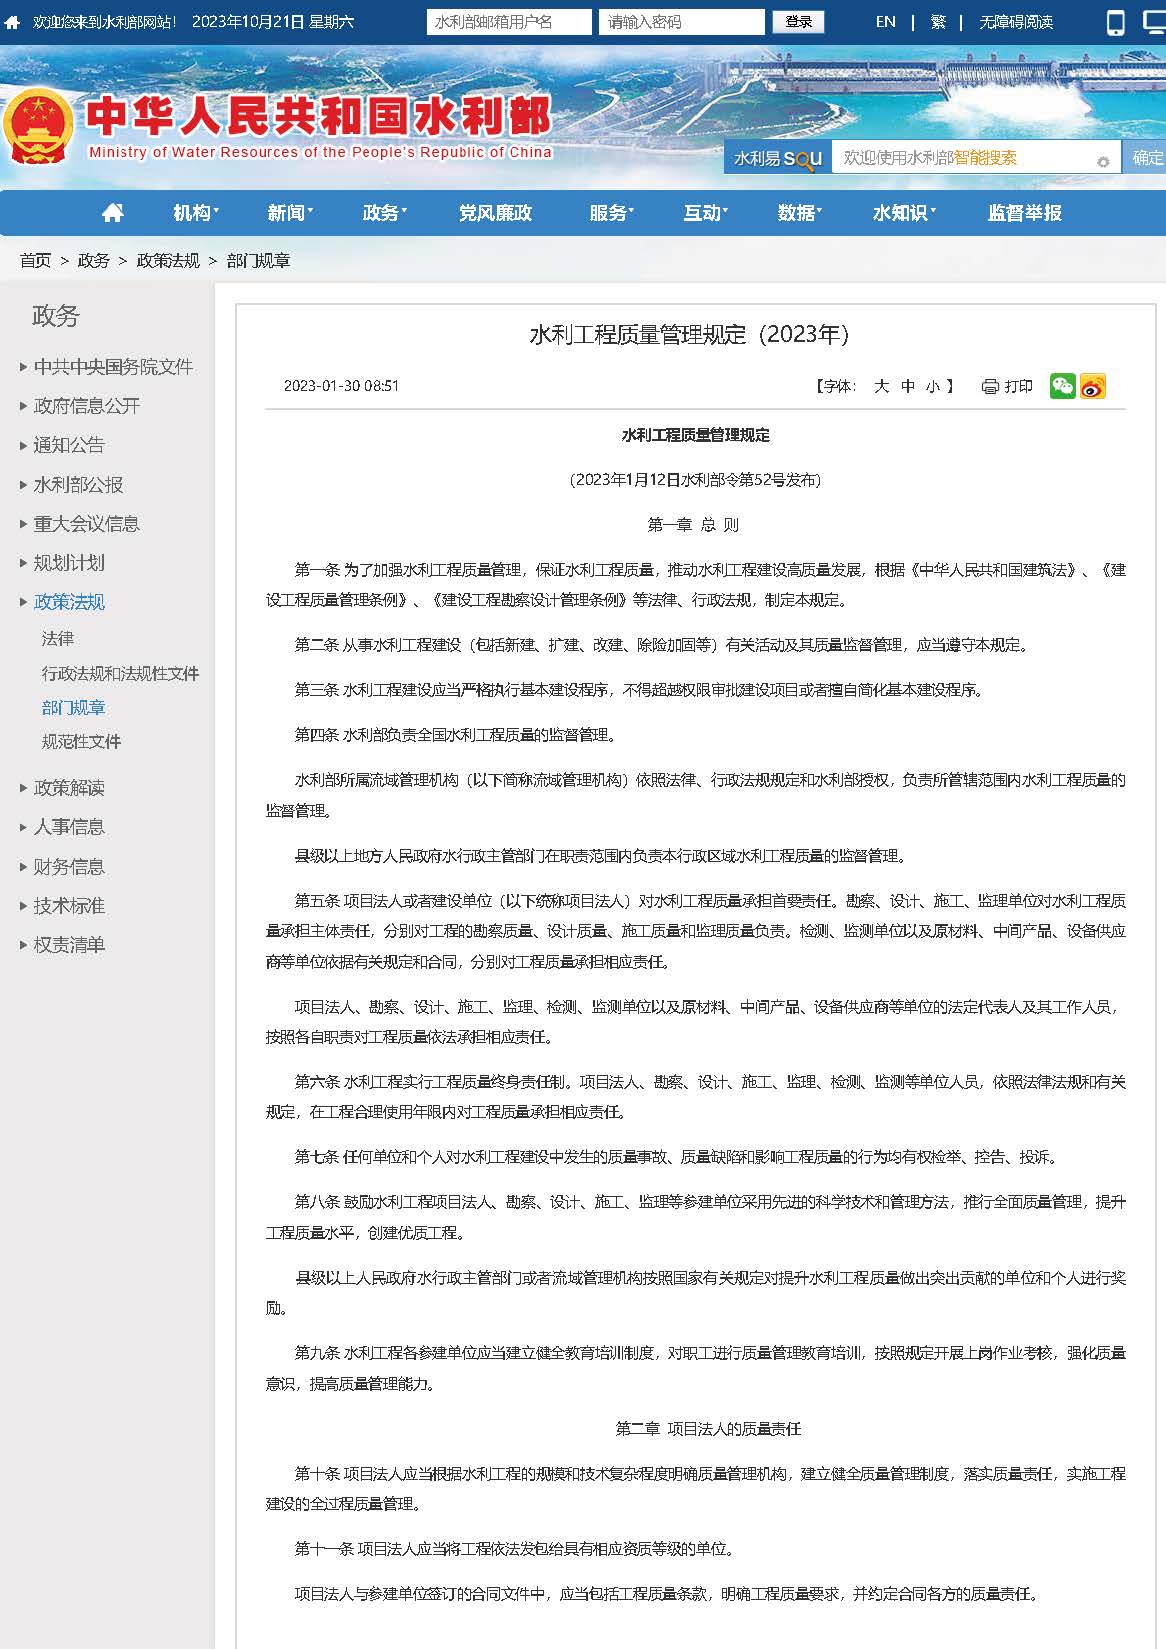Open search settings via the gear icon
This screenshot has width=1166, height=1649.
(1103, 161)
